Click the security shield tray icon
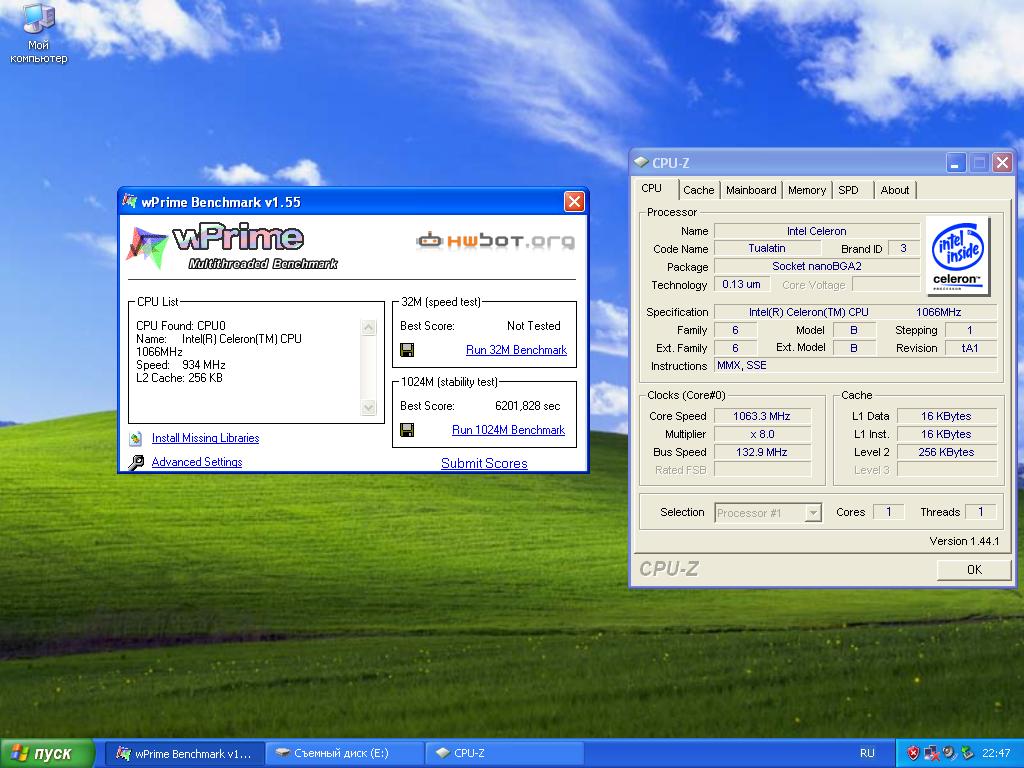Image resolution: width=1024 pixels, height=768 pixels. pyautogui.click(x=913, y=753)
